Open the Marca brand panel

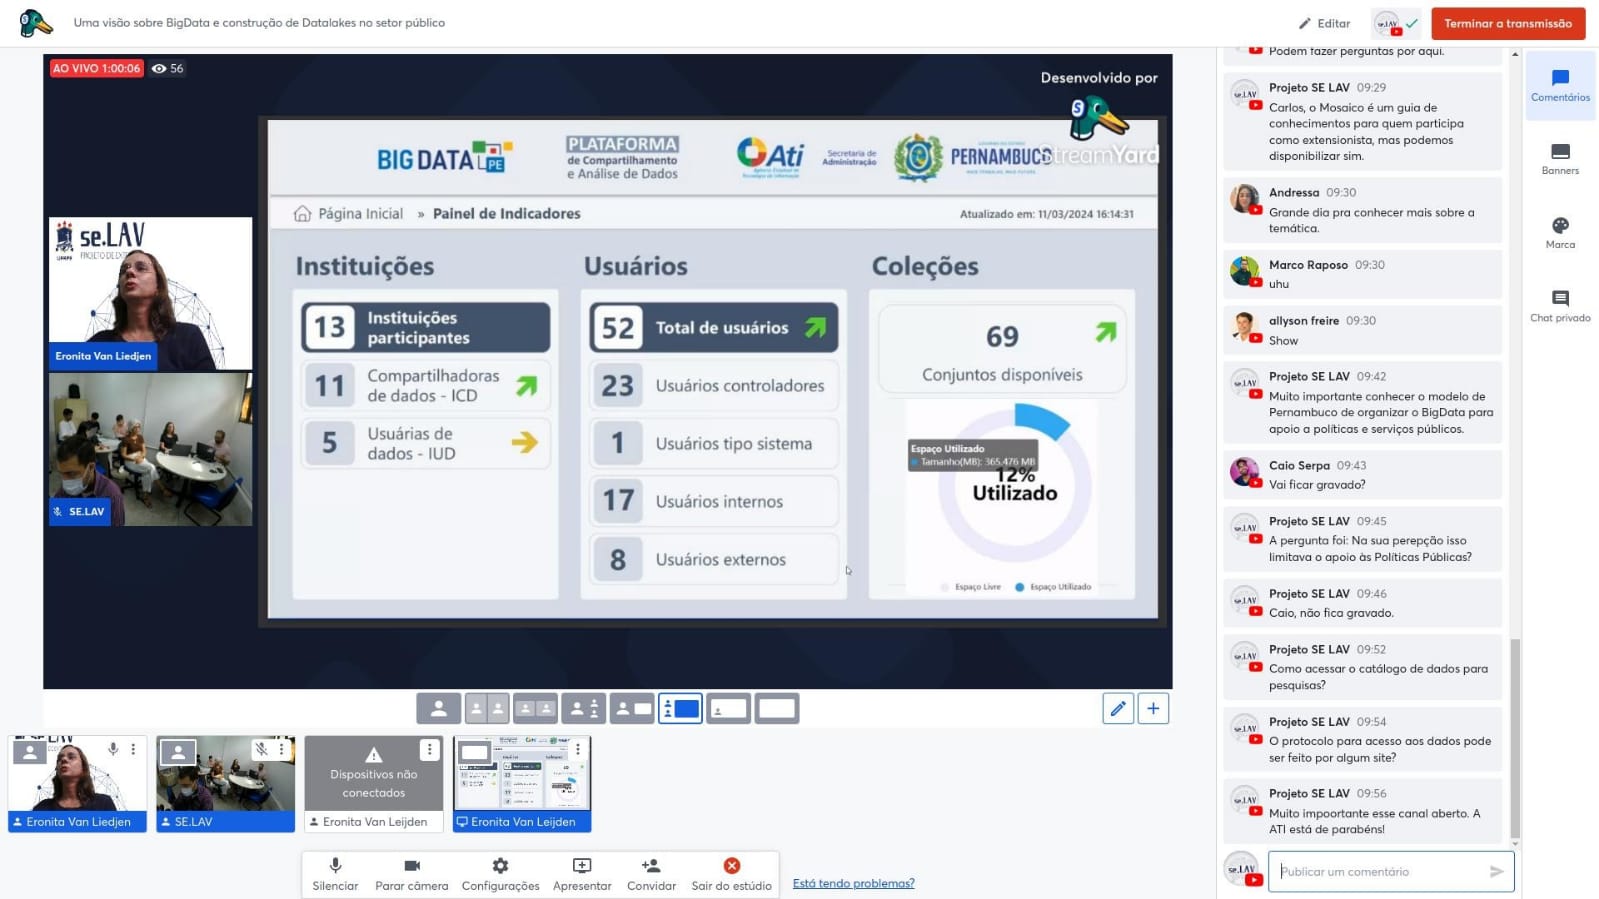pos(1559,233)
